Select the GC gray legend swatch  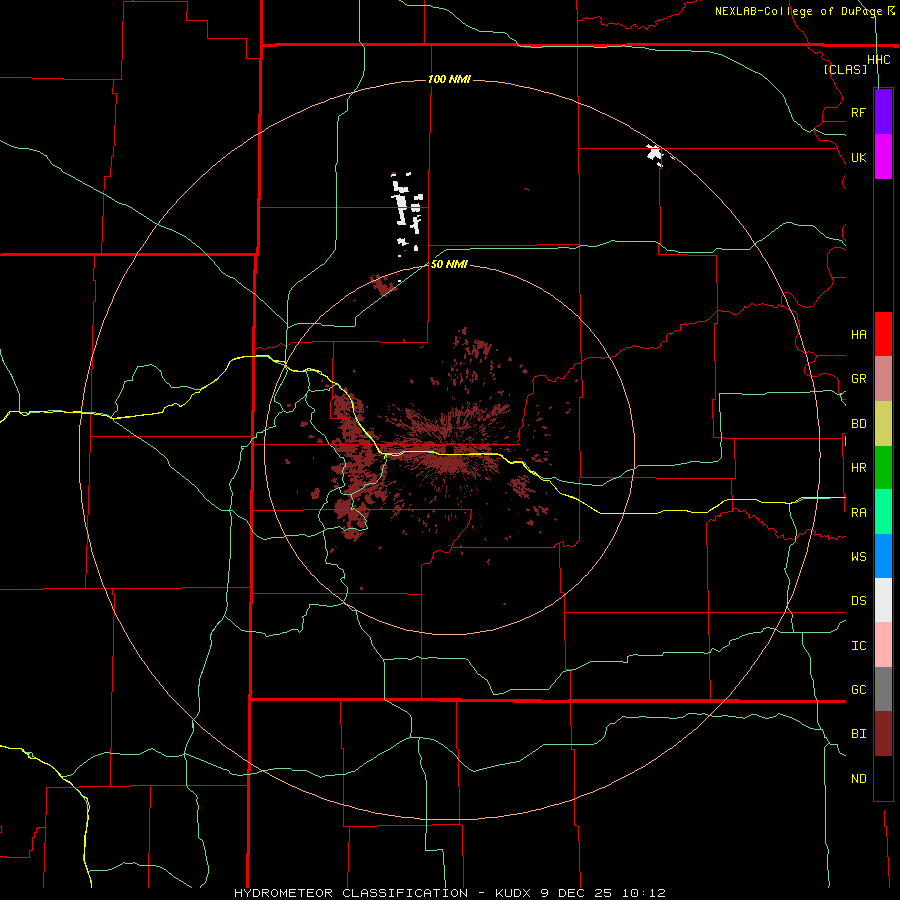[x=883, y=689]
